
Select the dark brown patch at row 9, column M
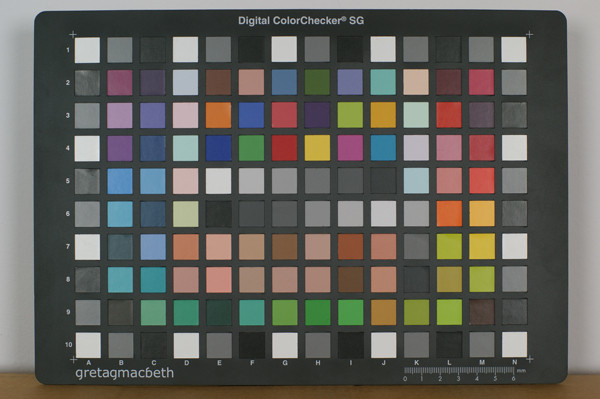tap(482, 312)
